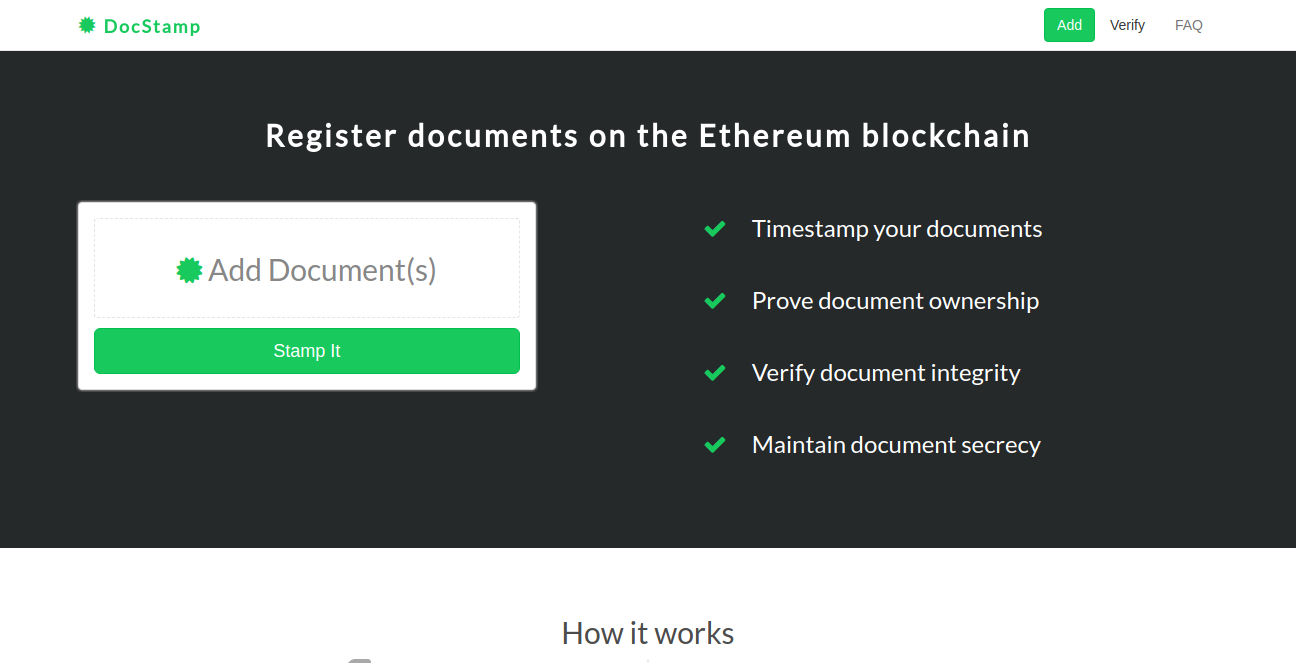Select the Verify document integrity text
The width and height of the screenshot is (1296, 663).
coord(886,373)
